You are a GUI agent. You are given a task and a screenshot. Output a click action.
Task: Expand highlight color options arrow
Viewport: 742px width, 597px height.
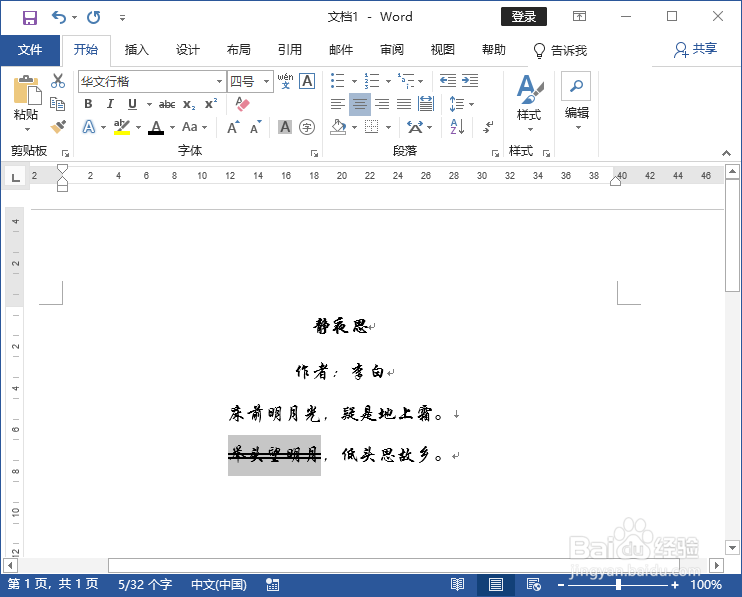point(138,127)
